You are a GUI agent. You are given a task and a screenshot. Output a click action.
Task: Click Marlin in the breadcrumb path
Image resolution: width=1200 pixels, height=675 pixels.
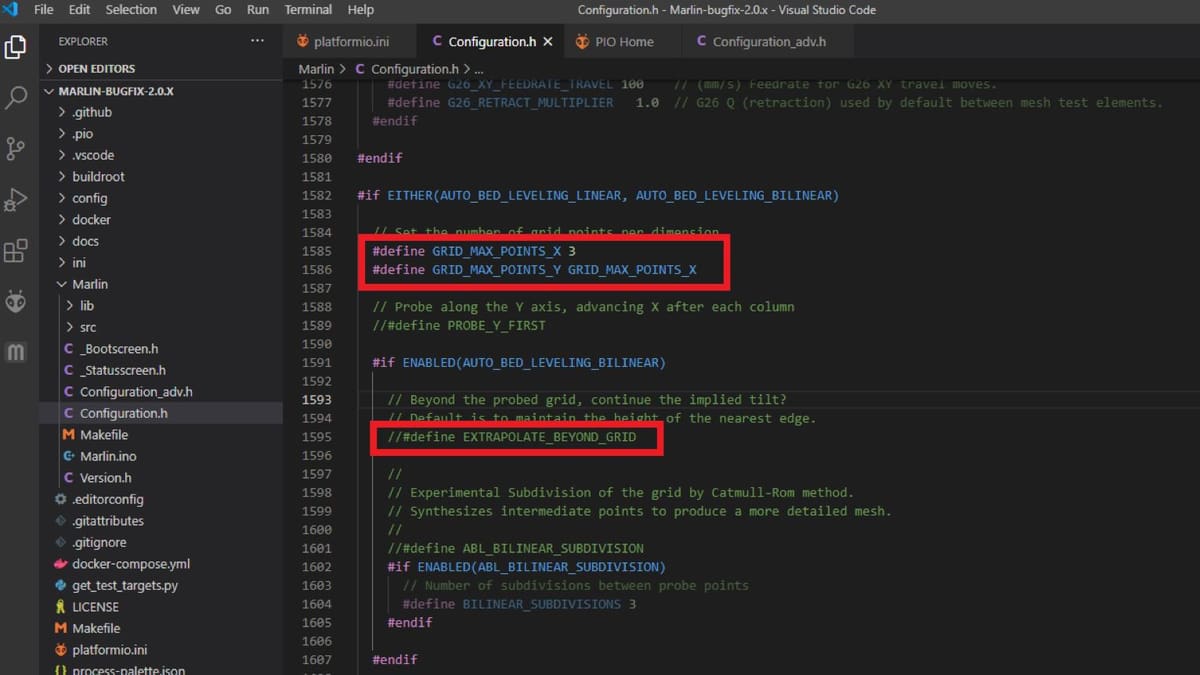316,69
